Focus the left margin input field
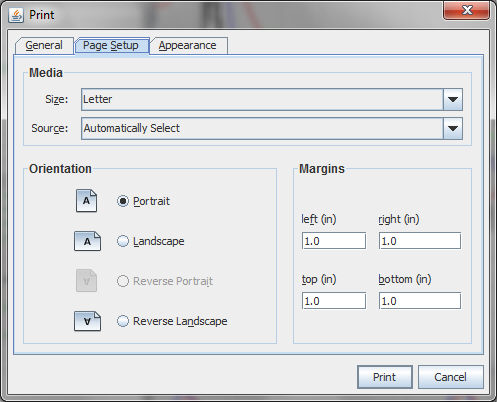The height and width of the screenshot is (402, 497). (x=334, y=241)
